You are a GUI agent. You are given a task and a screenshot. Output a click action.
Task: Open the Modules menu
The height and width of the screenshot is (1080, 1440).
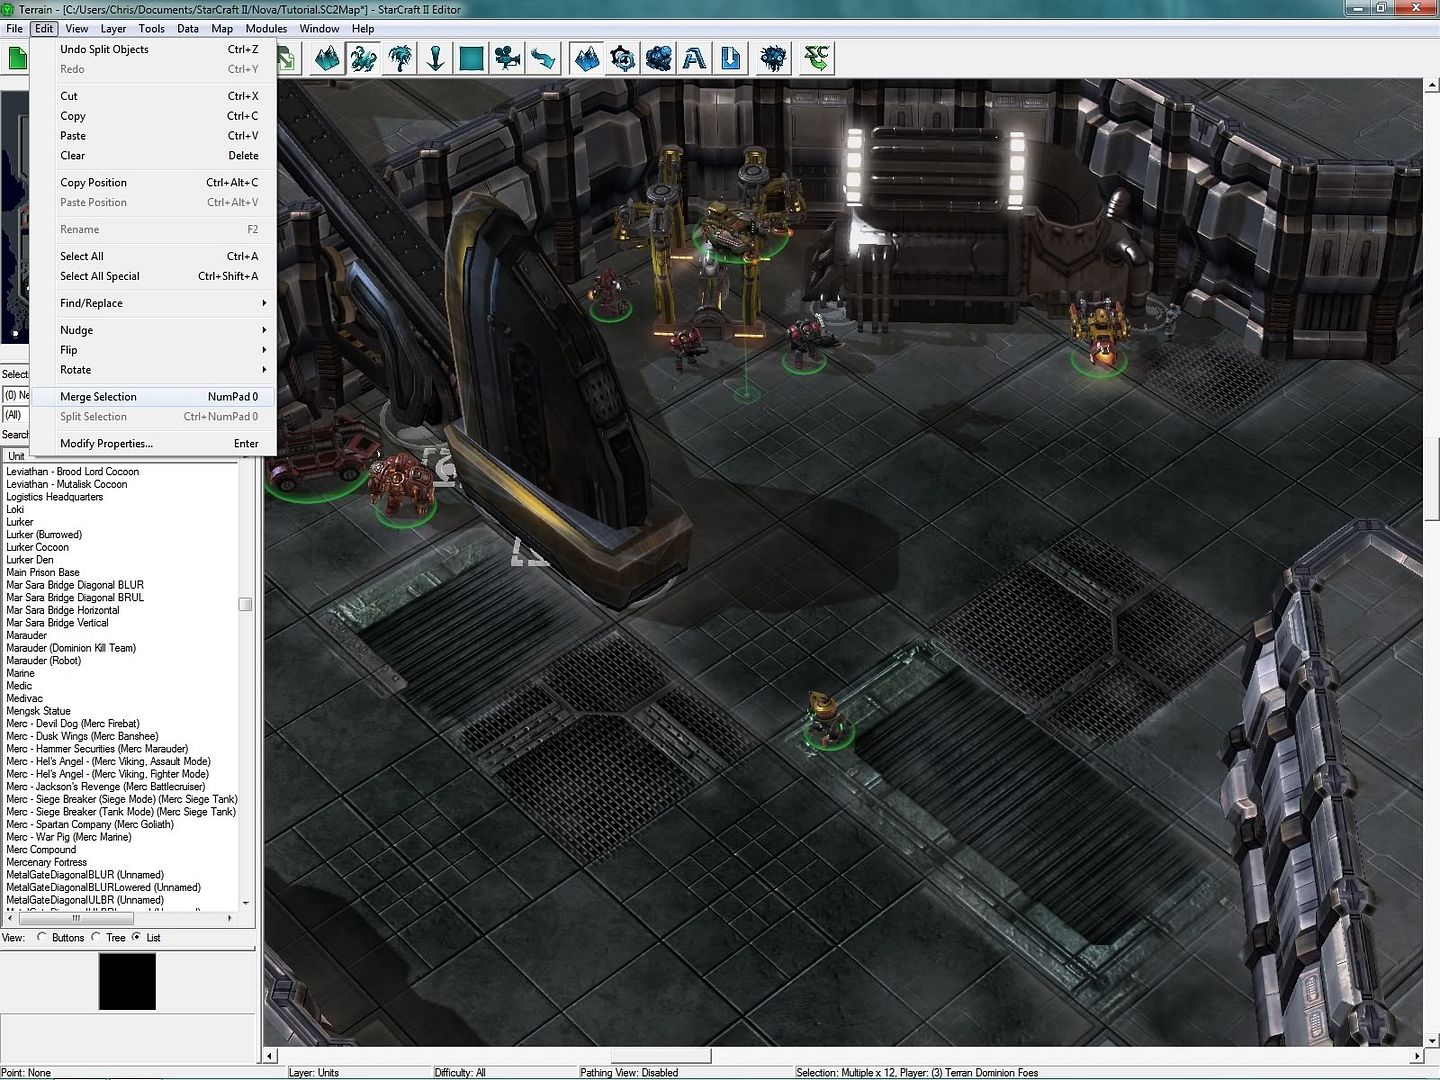(x=266, y=28)
